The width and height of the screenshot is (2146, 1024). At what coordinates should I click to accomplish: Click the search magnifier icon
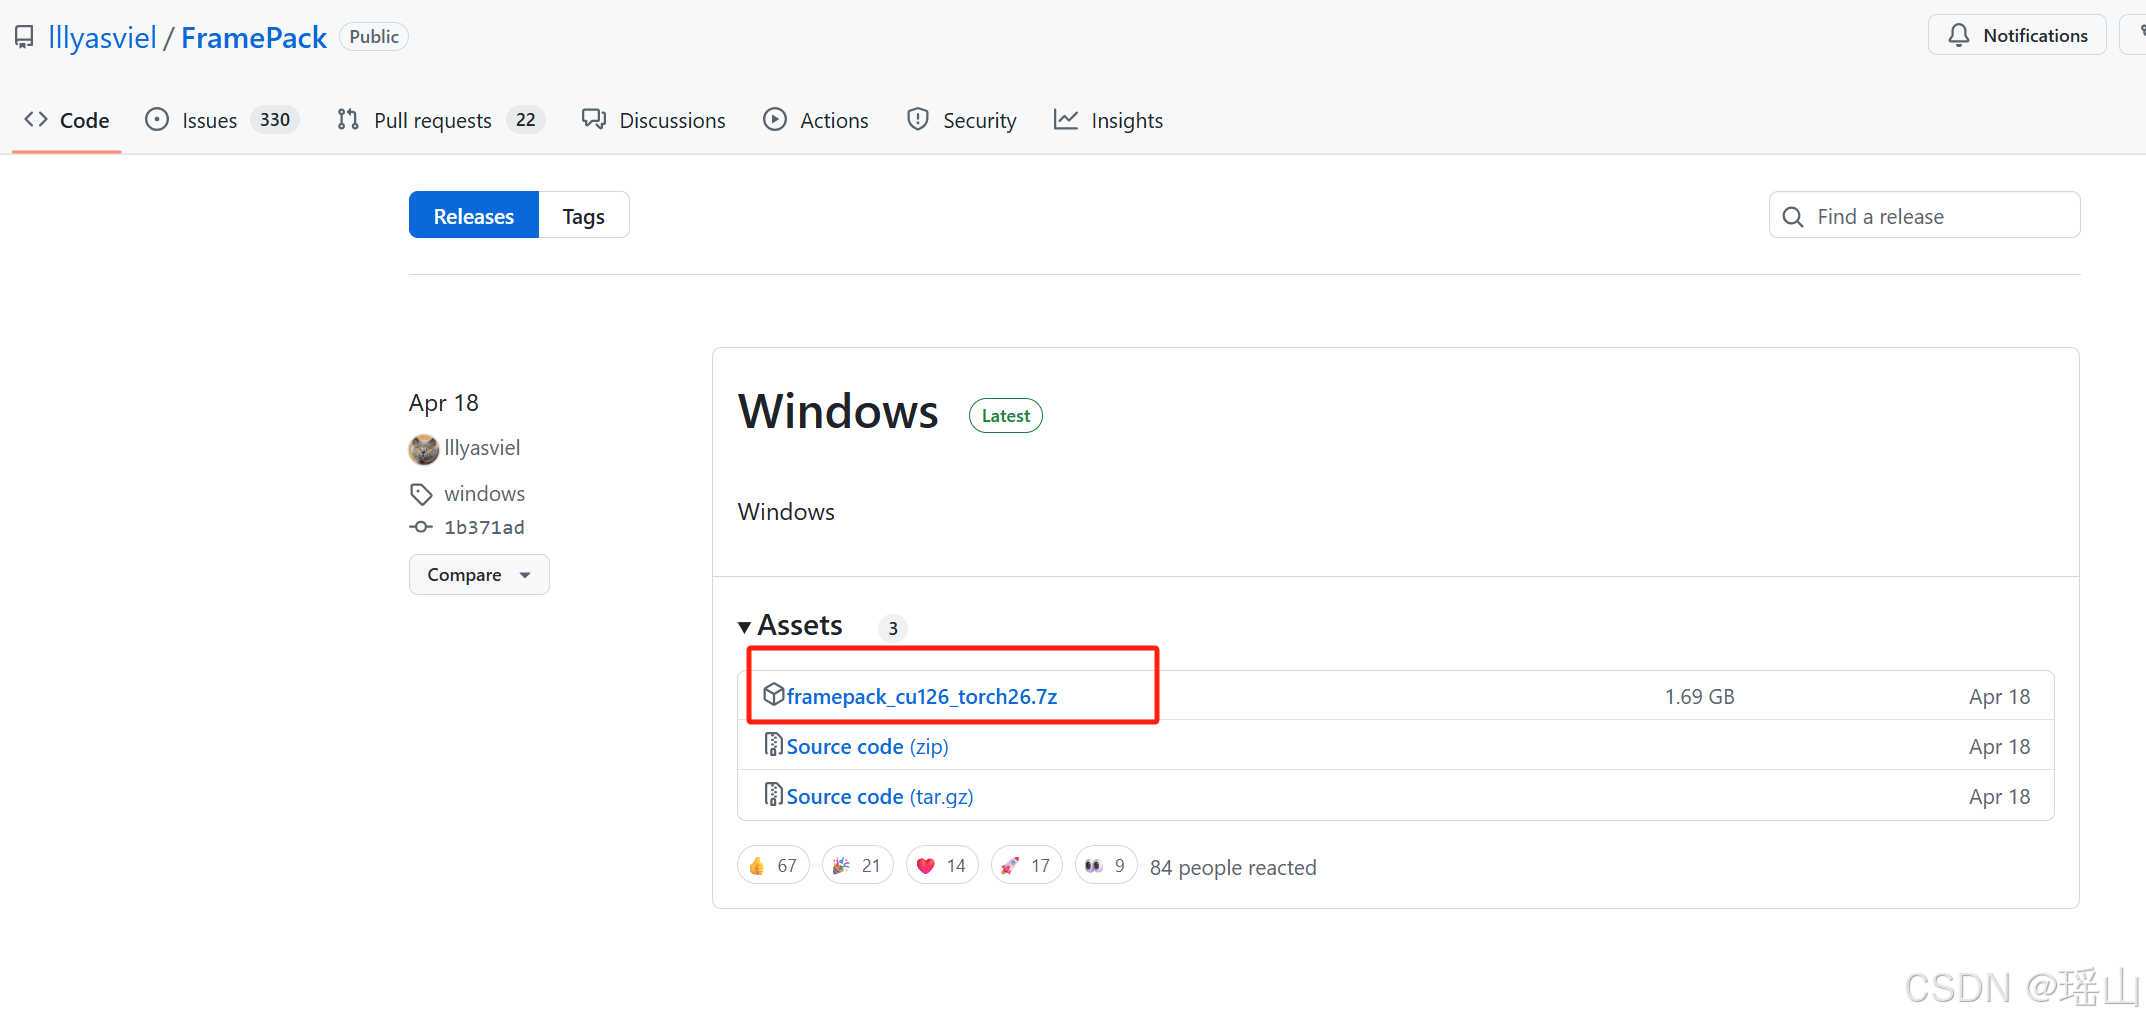(1793, 217)
